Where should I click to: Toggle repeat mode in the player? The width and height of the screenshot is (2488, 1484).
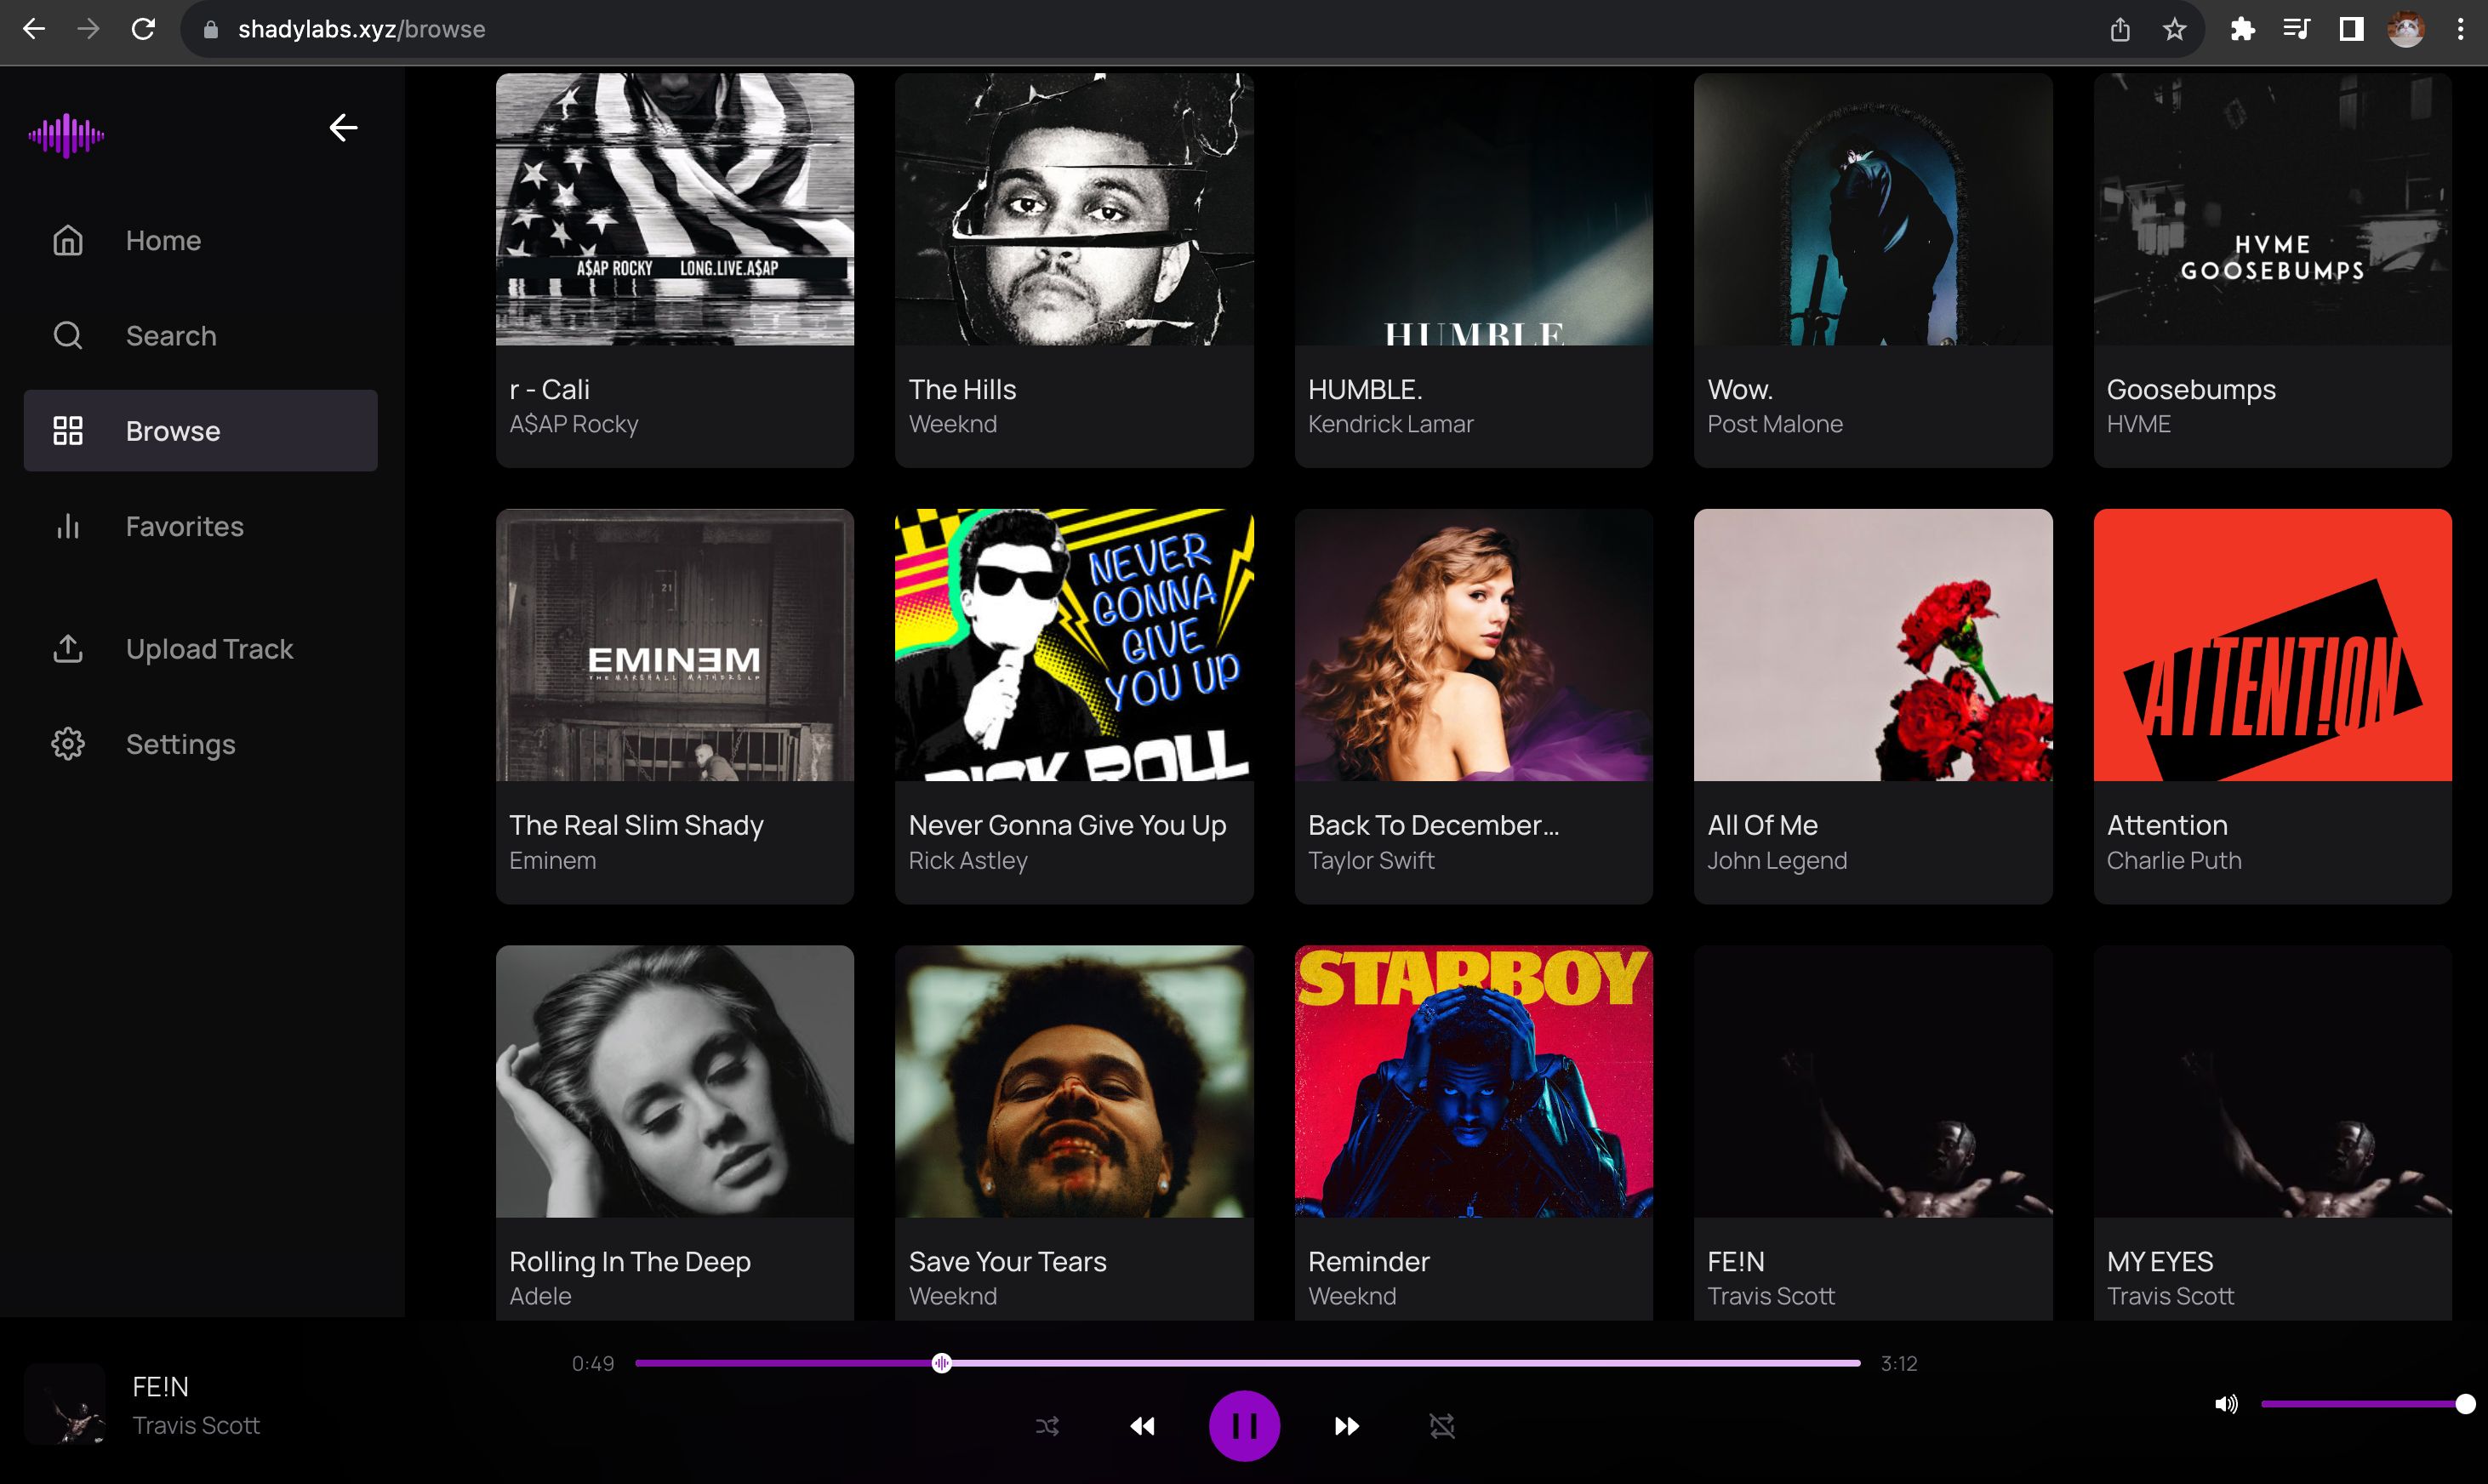(x=1441, y=1426)
